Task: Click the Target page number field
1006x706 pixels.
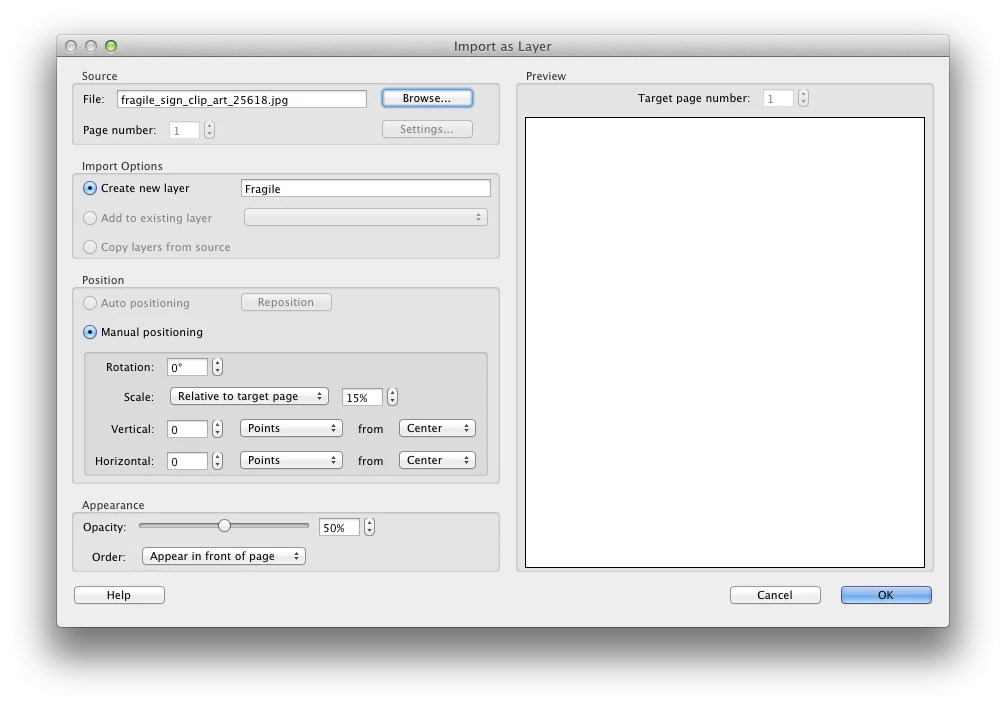Action: point(778,98)
